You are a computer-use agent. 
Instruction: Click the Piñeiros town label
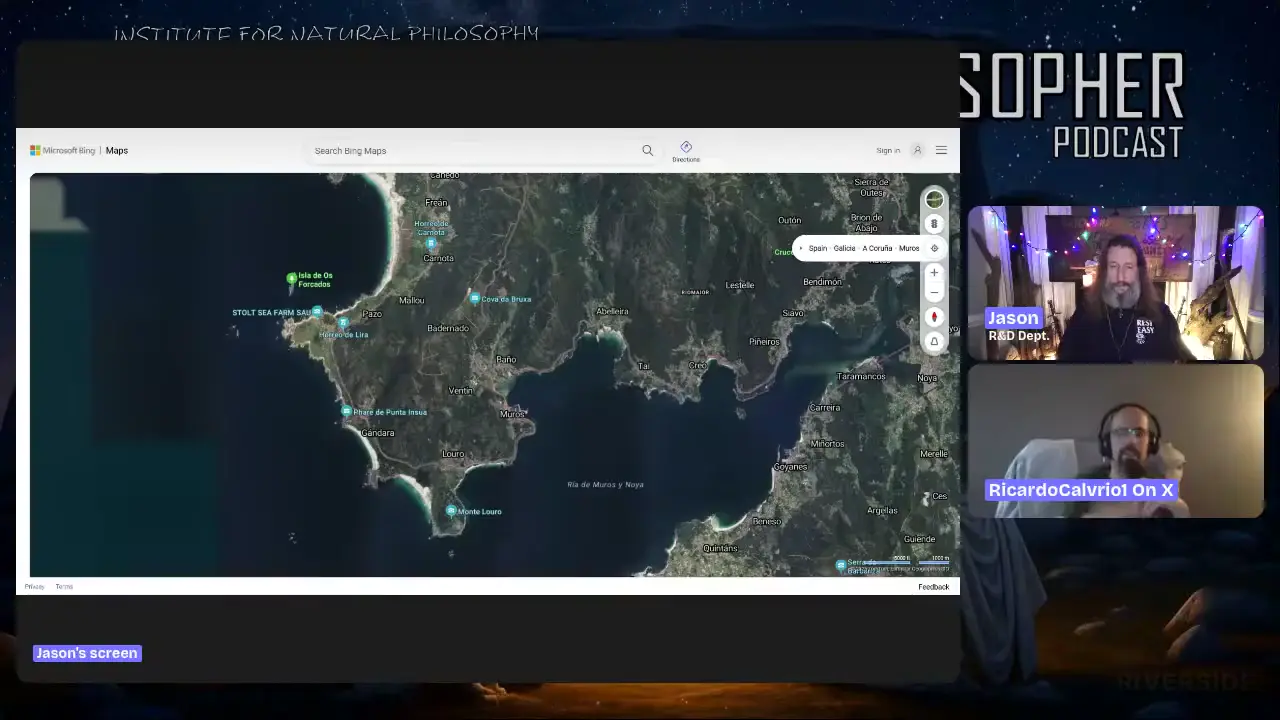(x=764, y=342)
